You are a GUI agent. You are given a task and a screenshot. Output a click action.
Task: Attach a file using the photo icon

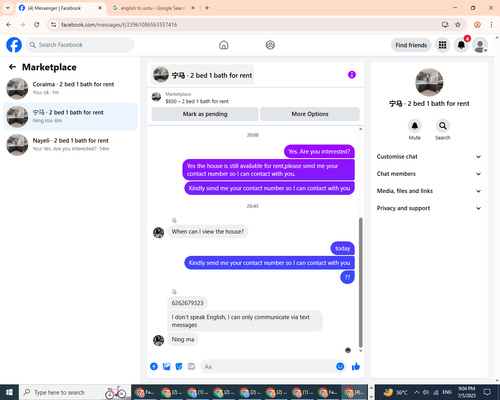point(166,366)
